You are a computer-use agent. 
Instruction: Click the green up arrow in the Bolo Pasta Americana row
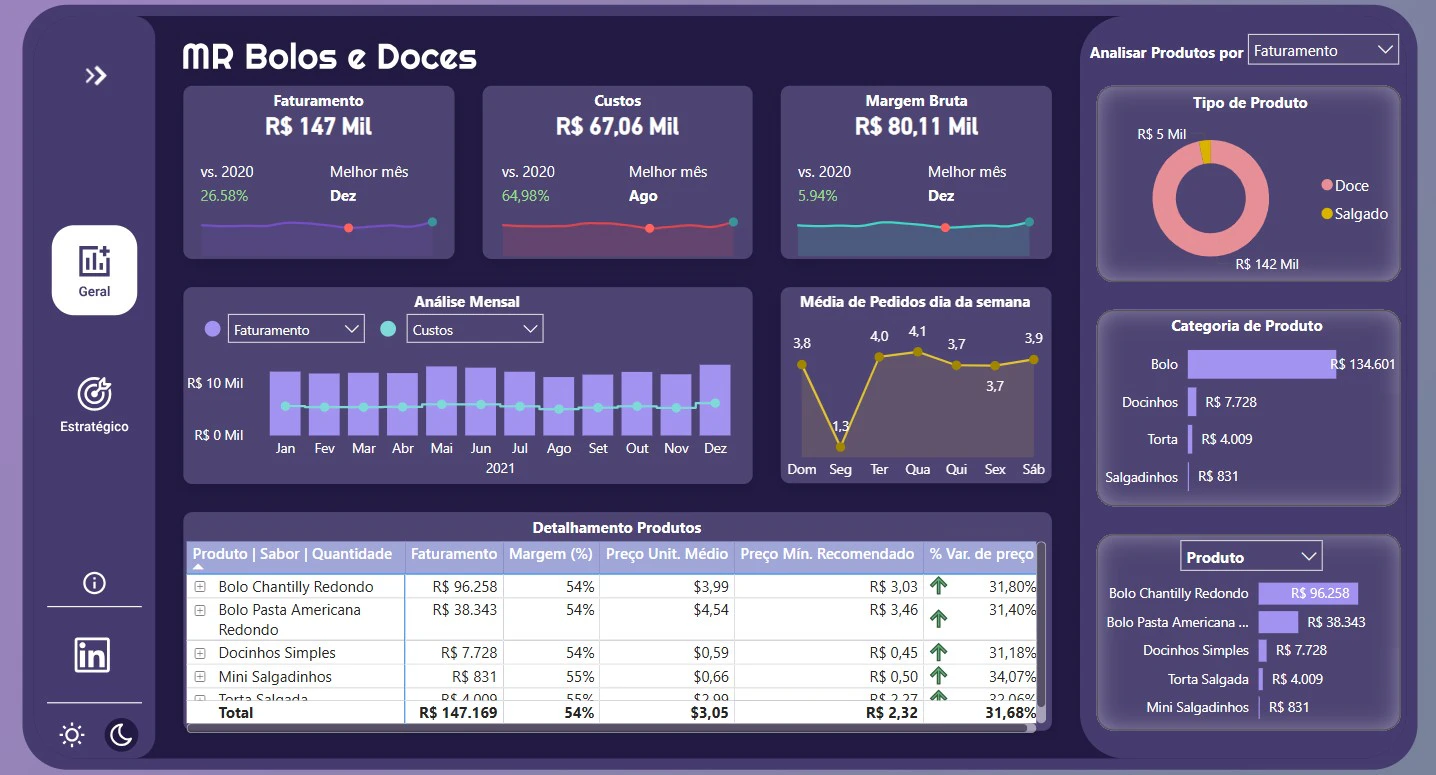938,619
